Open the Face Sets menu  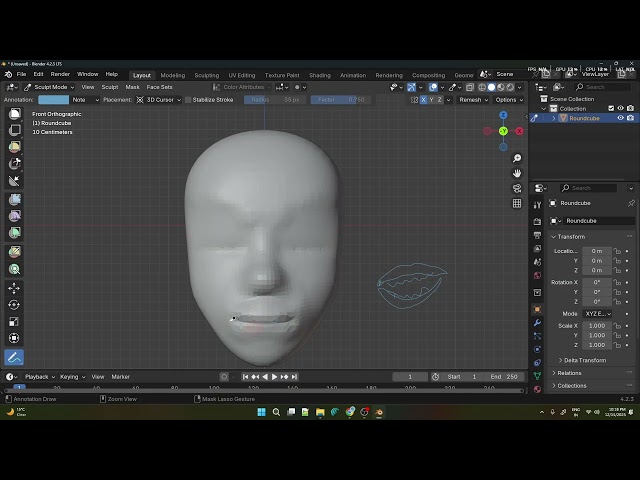point(159,87)
